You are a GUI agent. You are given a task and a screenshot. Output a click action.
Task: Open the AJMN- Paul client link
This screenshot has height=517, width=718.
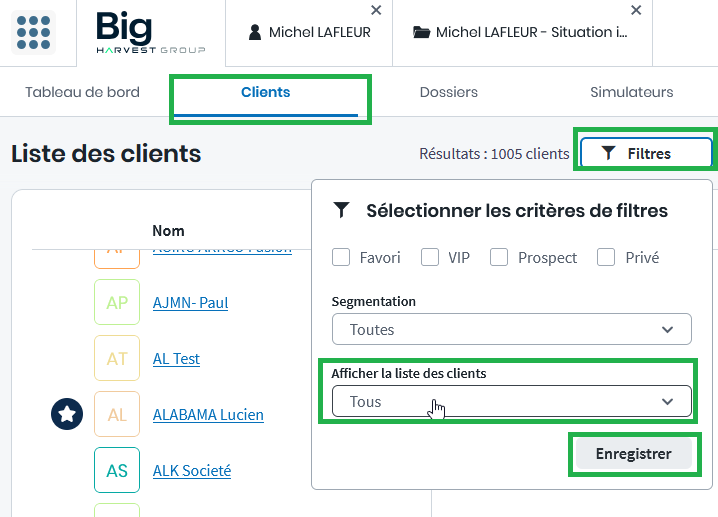coord(190,302)
